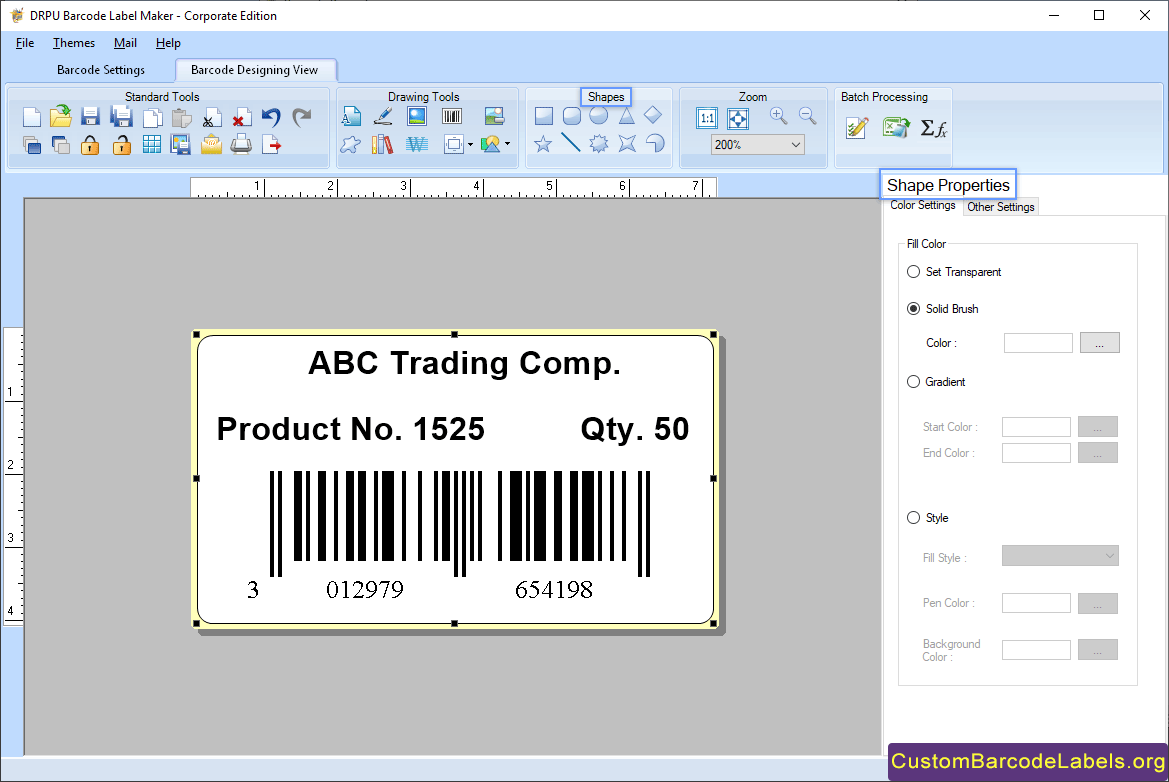Zoom out with the minus magnifier
The image size is (1169, 782).
pos(807,116)
